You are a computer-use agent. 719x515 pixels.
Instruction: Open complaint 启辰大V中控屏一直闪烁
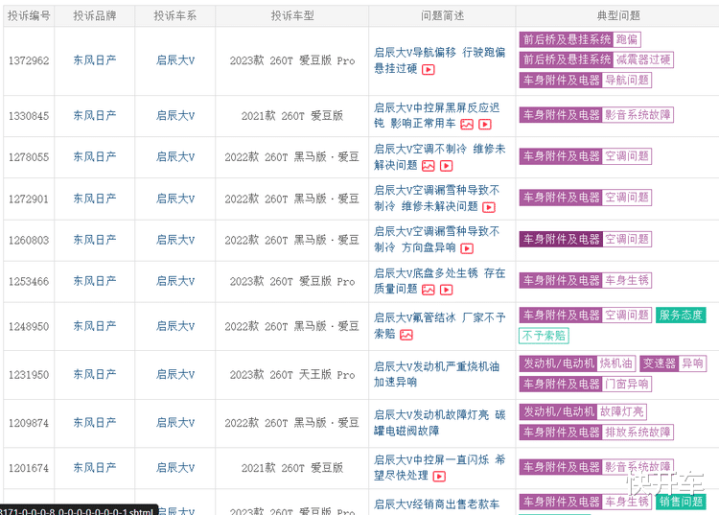[x=439, y=467]
